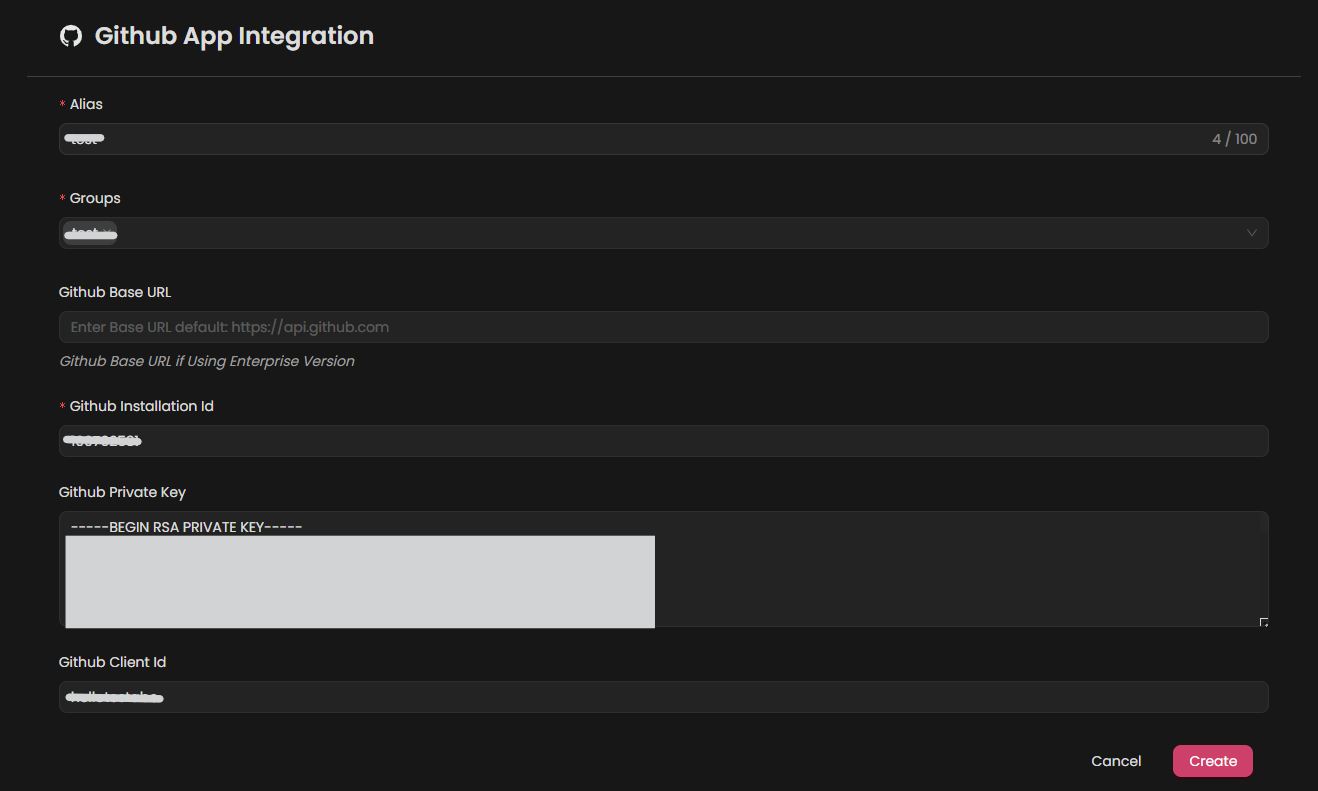Click the 'Github Client Id' label
Screen dimensions: 1318x791
tap(112, 662)
